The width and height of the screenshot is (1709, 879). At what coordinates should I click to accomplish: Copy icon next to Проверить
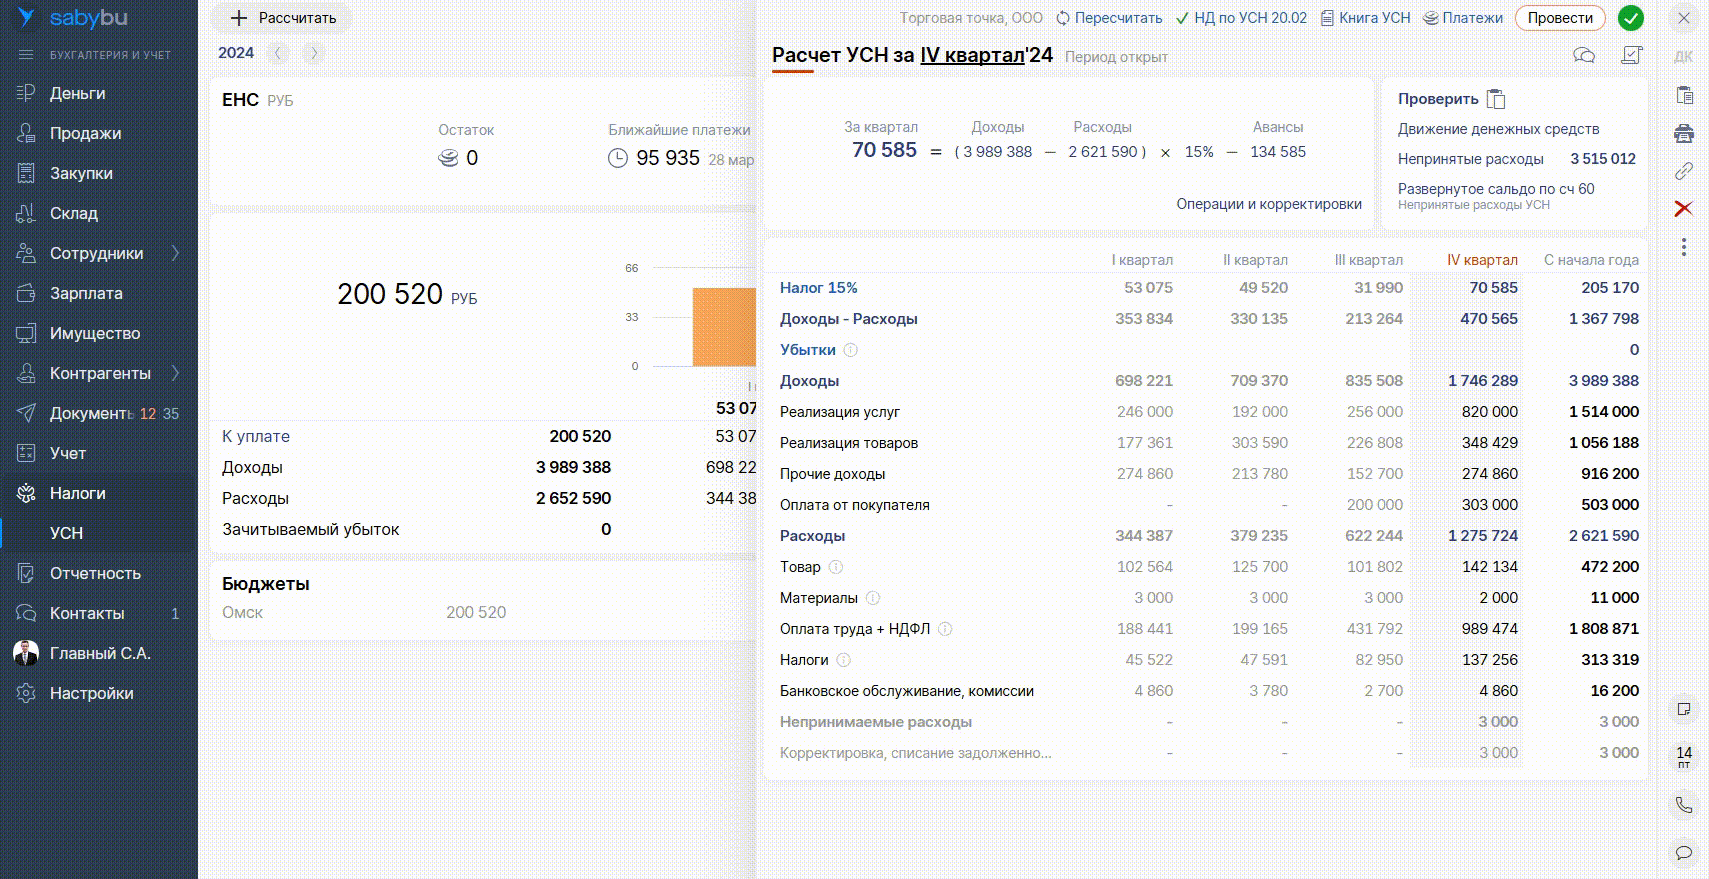1496,99
